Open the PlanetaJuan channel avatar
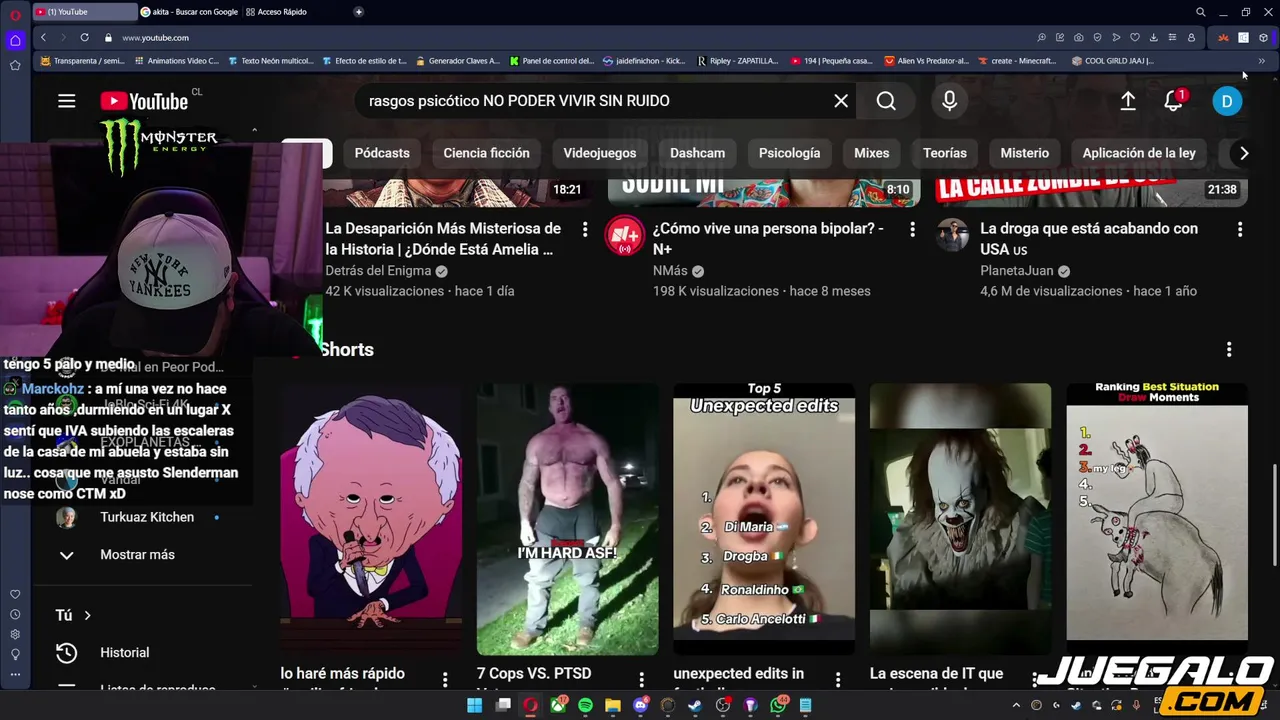 953,237
